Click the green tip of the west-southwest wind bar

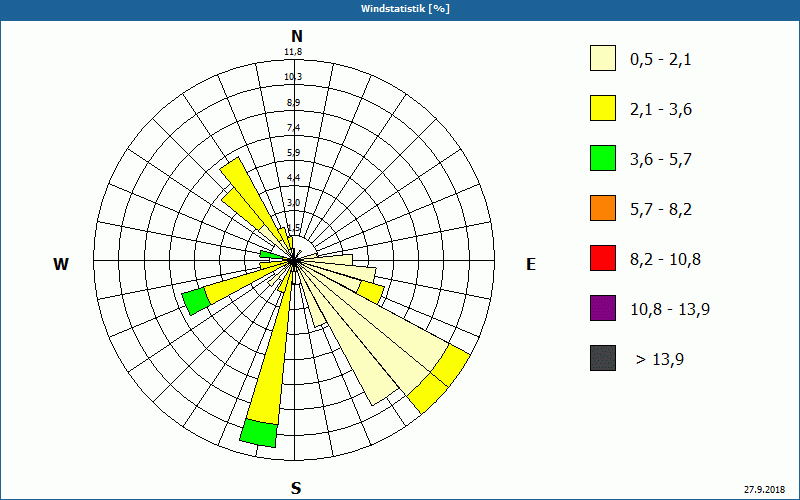coord(196,302)
